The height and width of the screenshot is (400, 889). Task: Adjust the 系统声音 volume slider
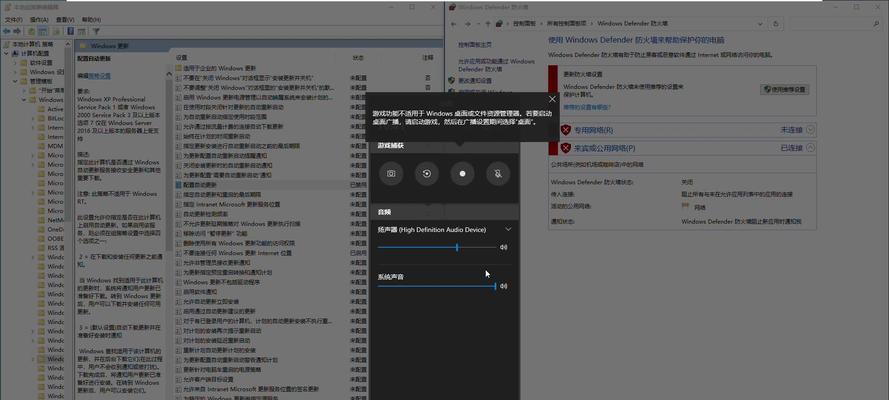(437, 286)
